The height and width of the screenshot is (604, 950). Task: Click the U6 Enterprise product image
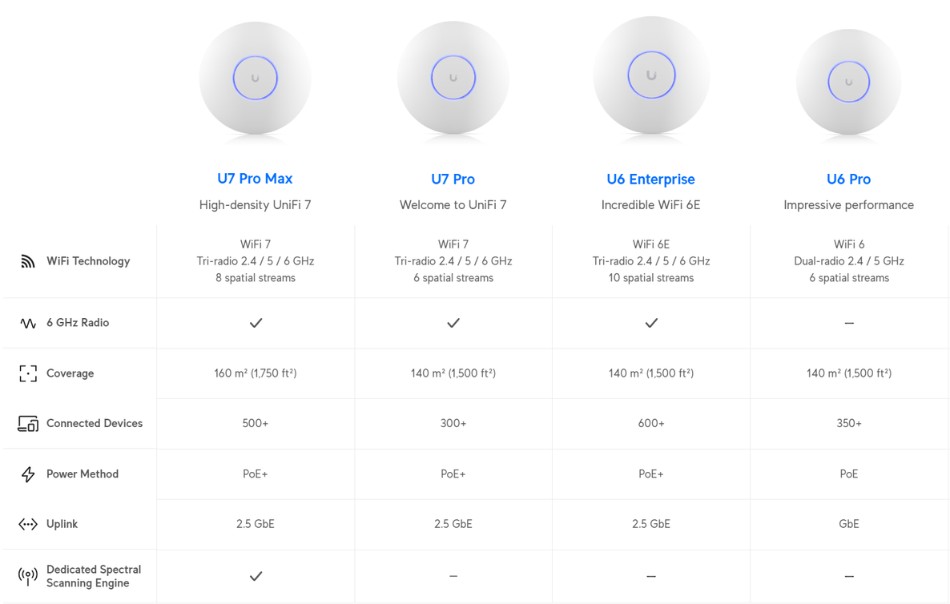[651, 76]
